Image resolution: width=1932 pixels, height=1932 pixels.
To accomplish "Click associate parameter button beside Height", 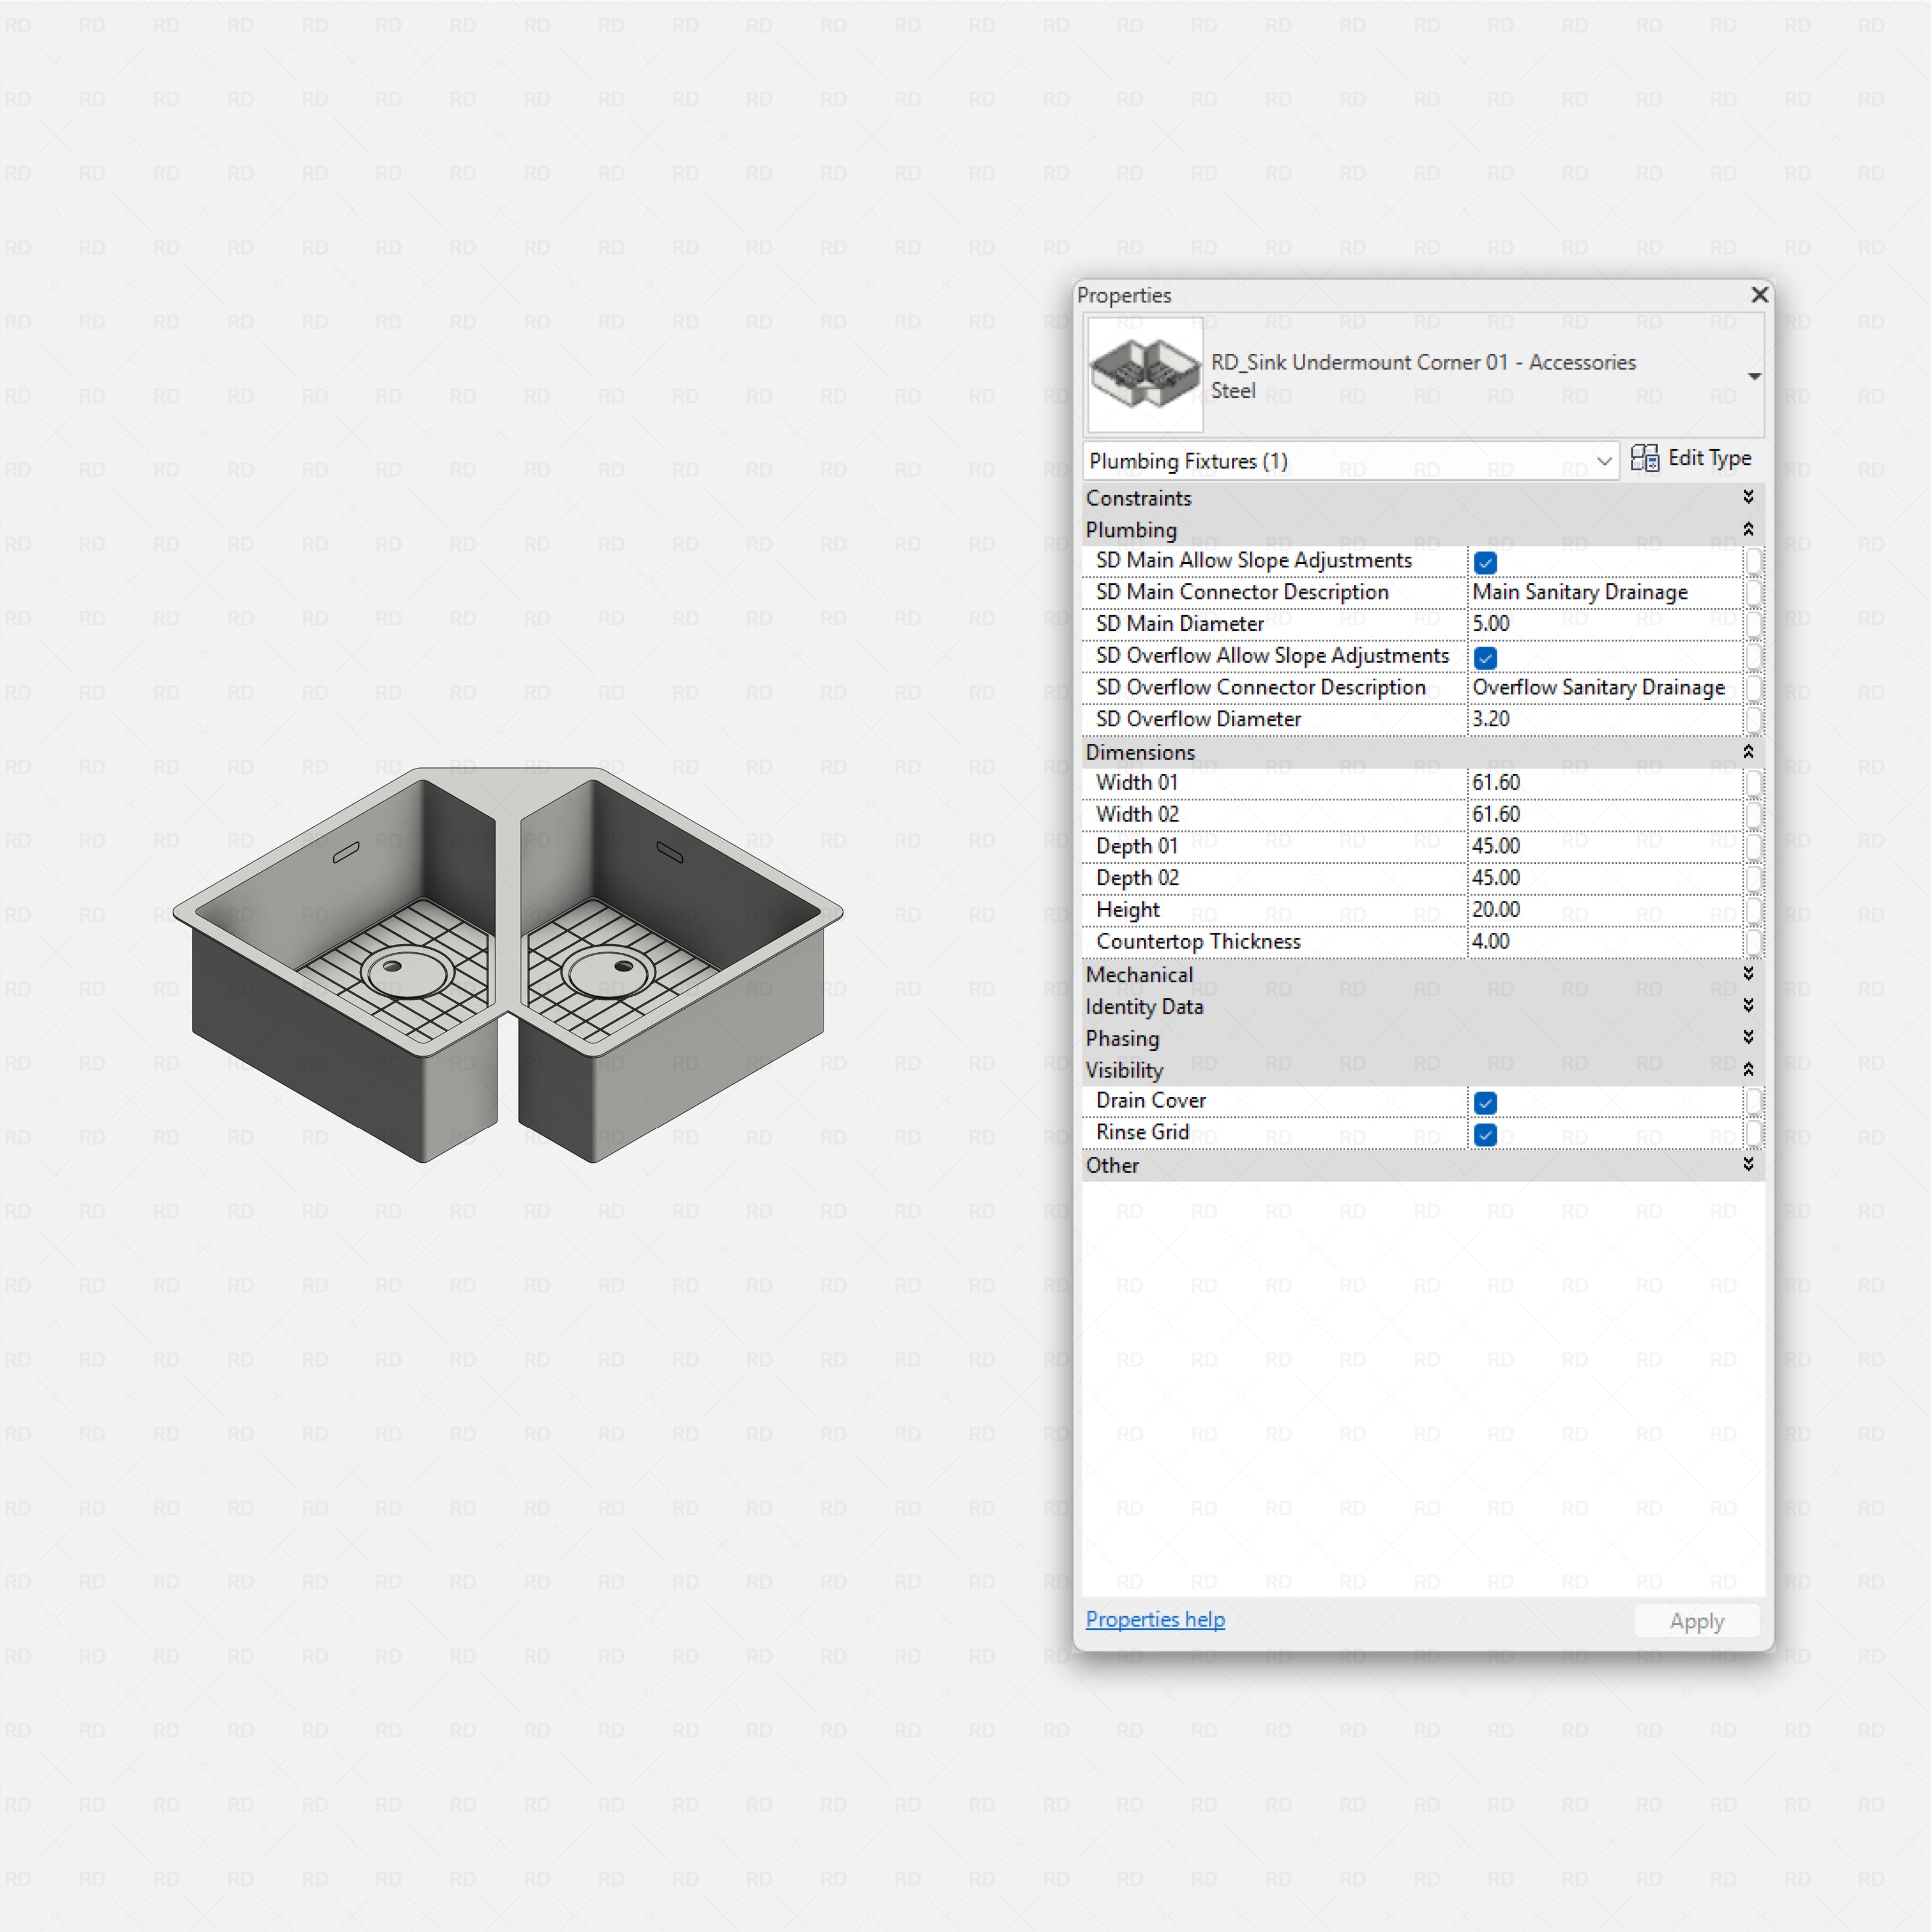I will (1757, 911).
